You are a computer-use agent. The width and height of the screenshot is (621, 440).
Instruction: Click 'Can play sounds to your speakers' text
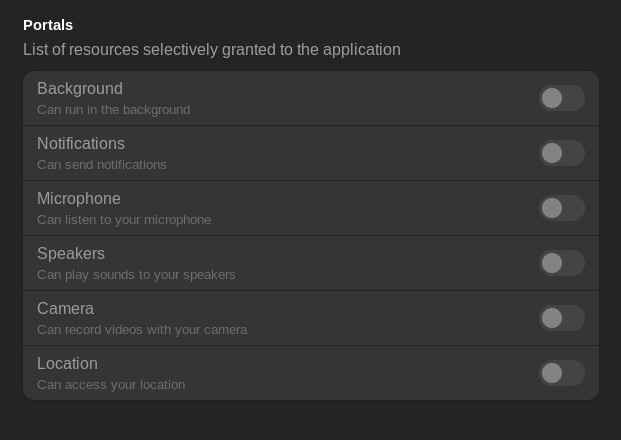click(136, 275)
